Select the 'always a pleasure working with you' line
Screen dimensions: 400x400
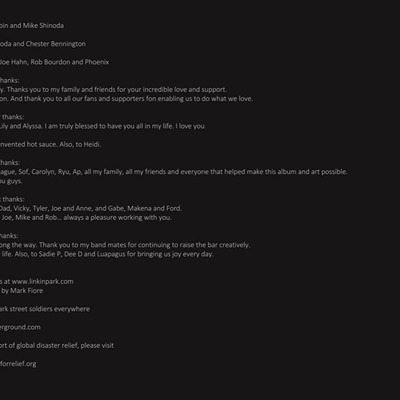[86, 217]
